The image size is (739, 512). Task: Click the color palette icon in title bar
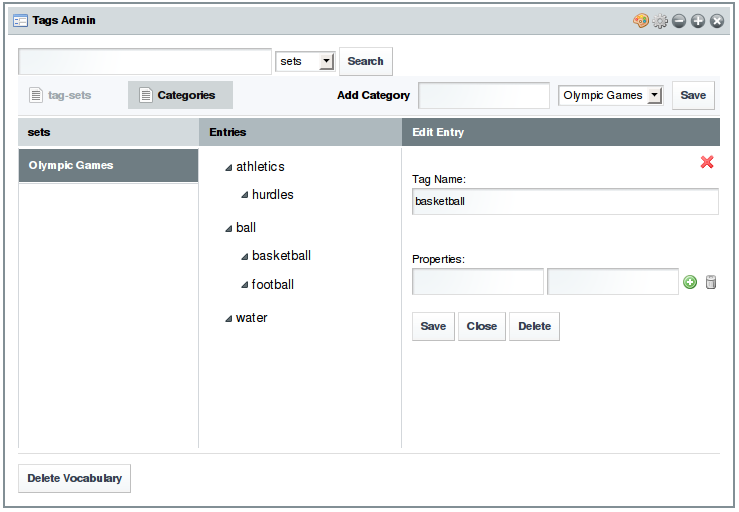click(641, 20)
